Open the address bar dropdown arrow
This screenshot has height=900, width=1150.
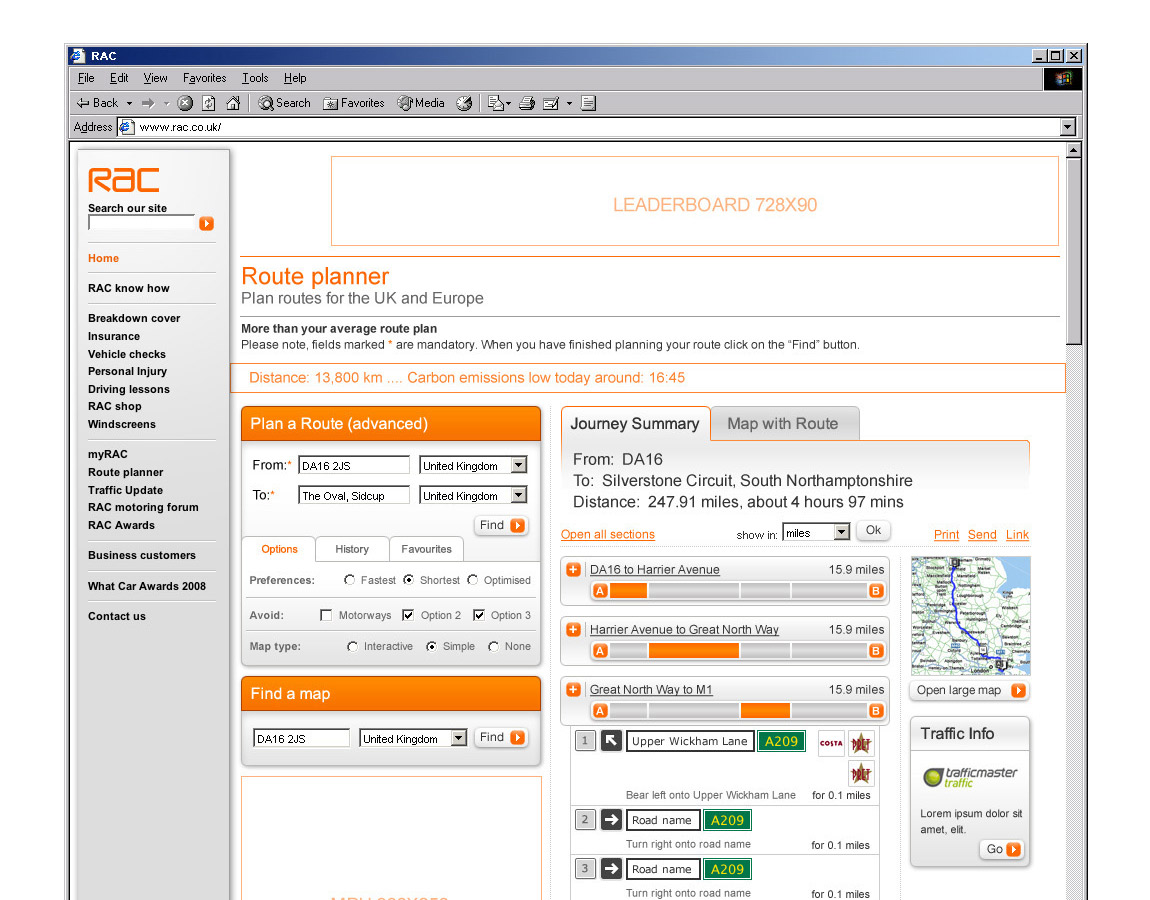click(1068, 127)
